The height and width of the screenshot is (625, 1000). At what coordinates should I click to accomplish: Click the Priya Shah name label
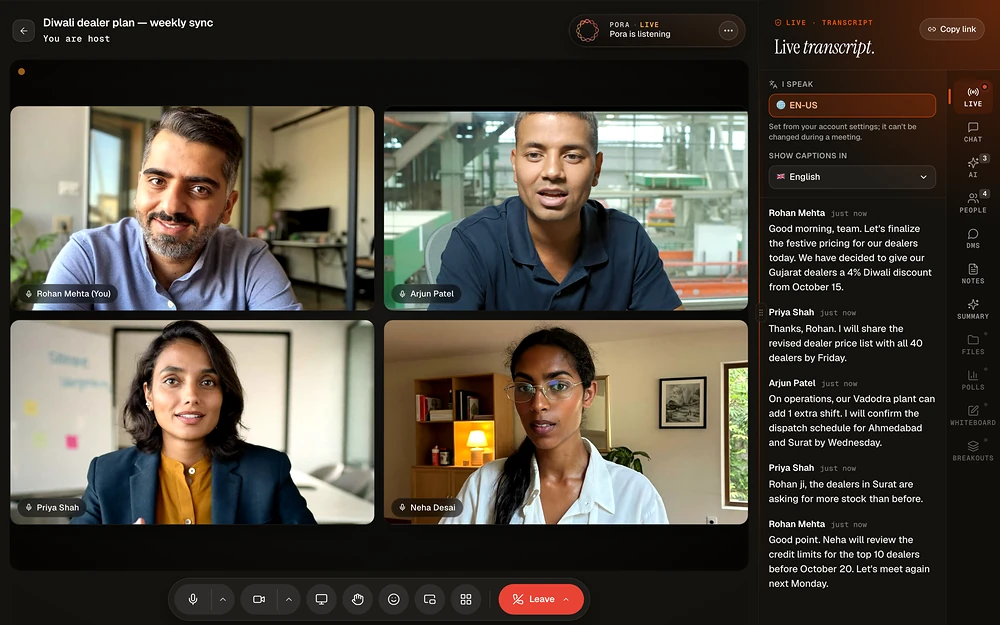[x=51, y=508]
